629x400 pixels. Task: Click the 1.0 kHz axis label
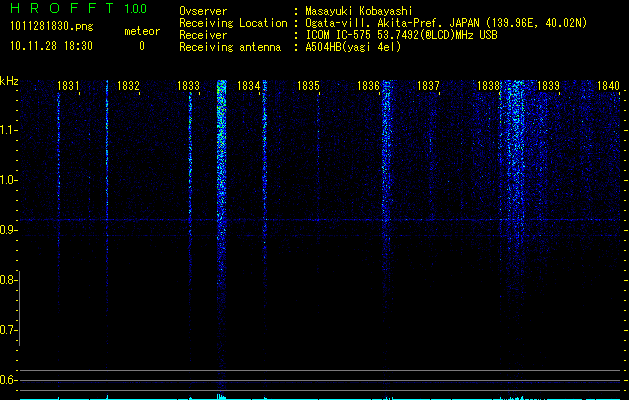(x=8, y=180)
